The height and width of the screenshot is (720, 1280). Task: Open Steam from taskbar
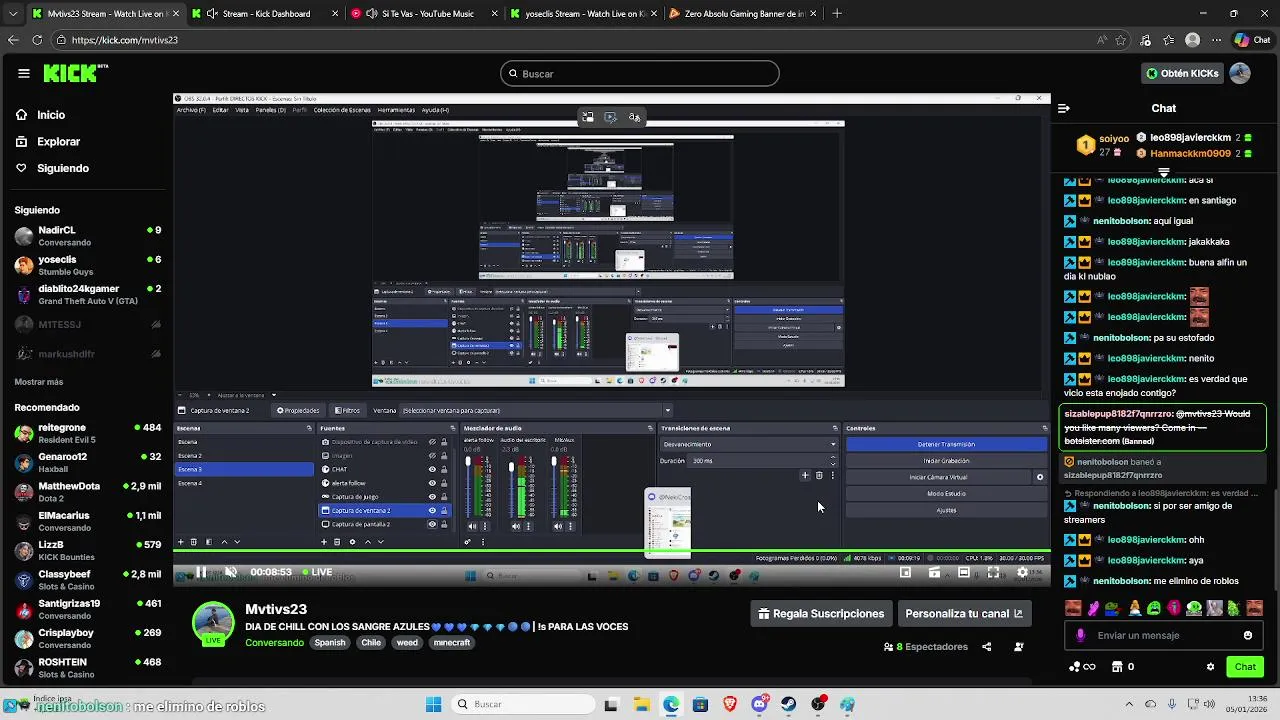click(789, 704)
